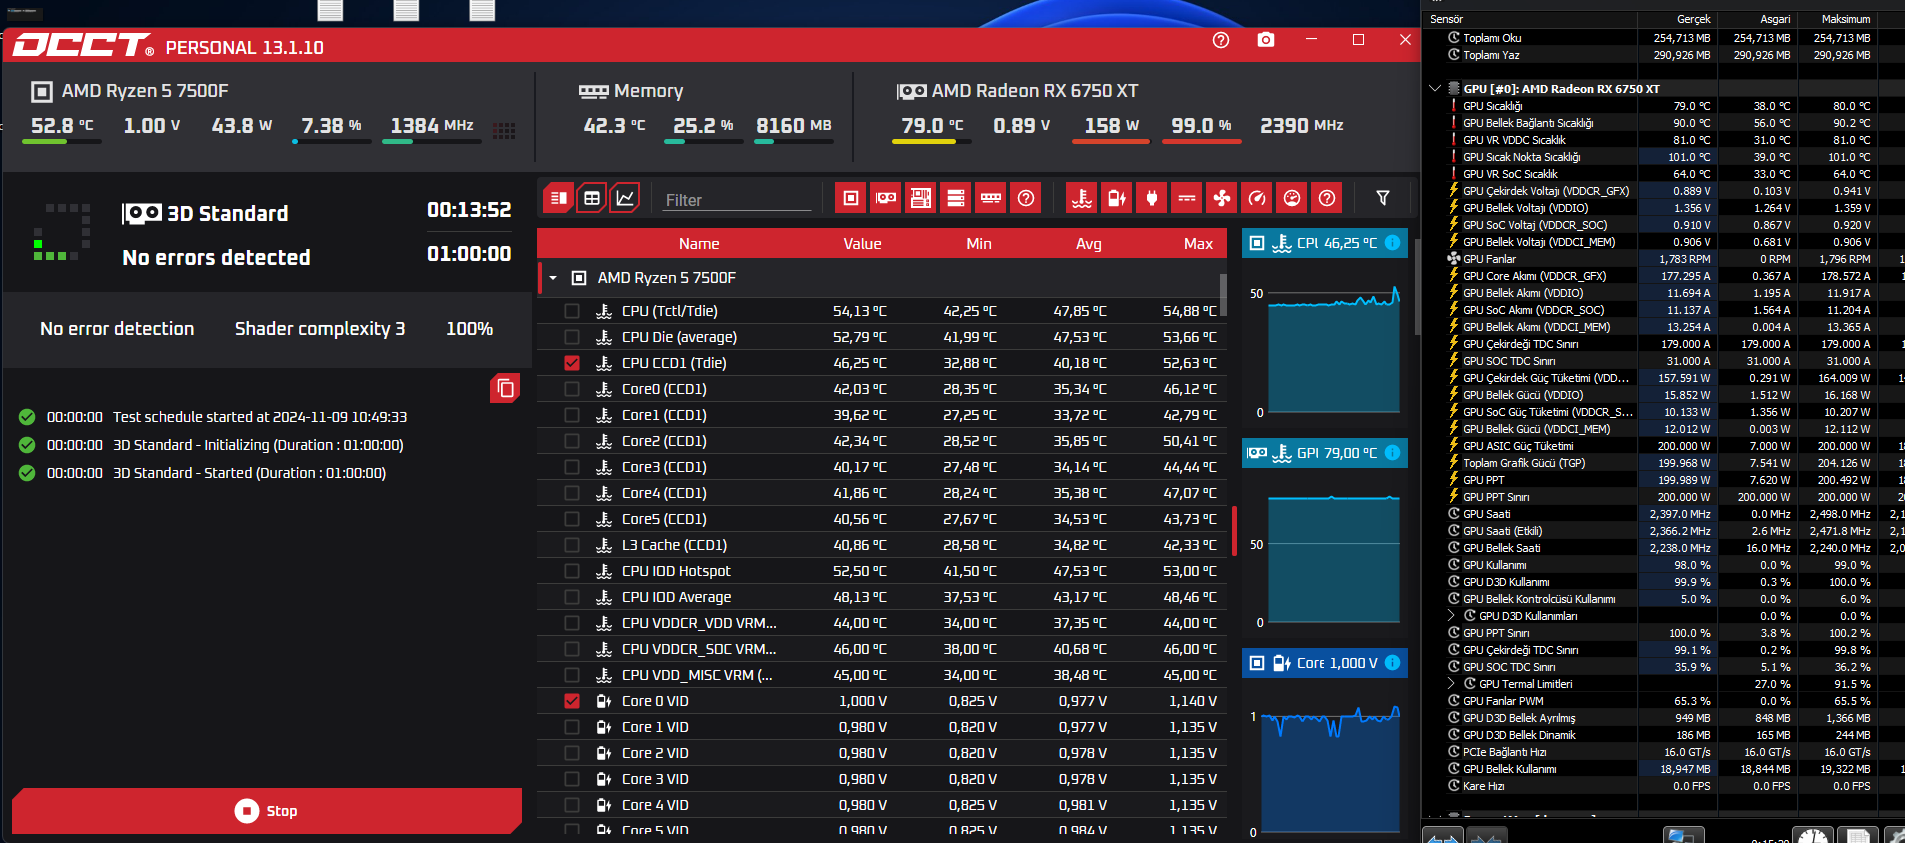Collapse the AMD Ryzen 5 7500F sensor group
The width and height of the screenshot is (1905, 843).
click(553, 278)
